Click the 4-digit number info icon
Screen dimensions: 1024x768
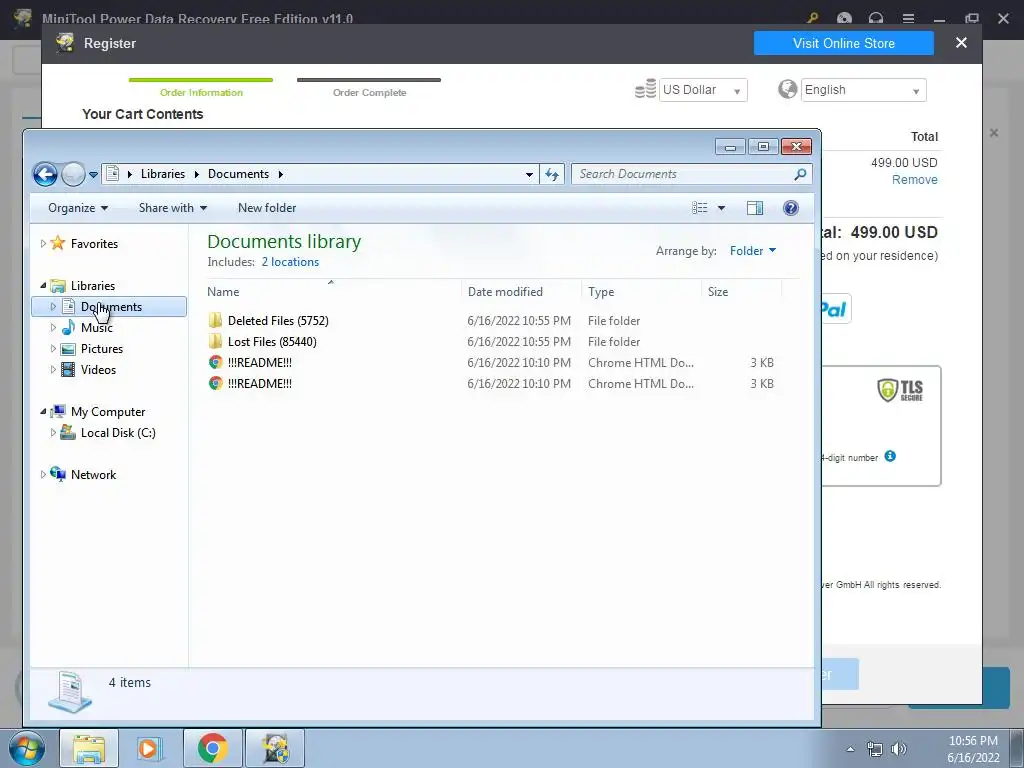coord(890,456)
